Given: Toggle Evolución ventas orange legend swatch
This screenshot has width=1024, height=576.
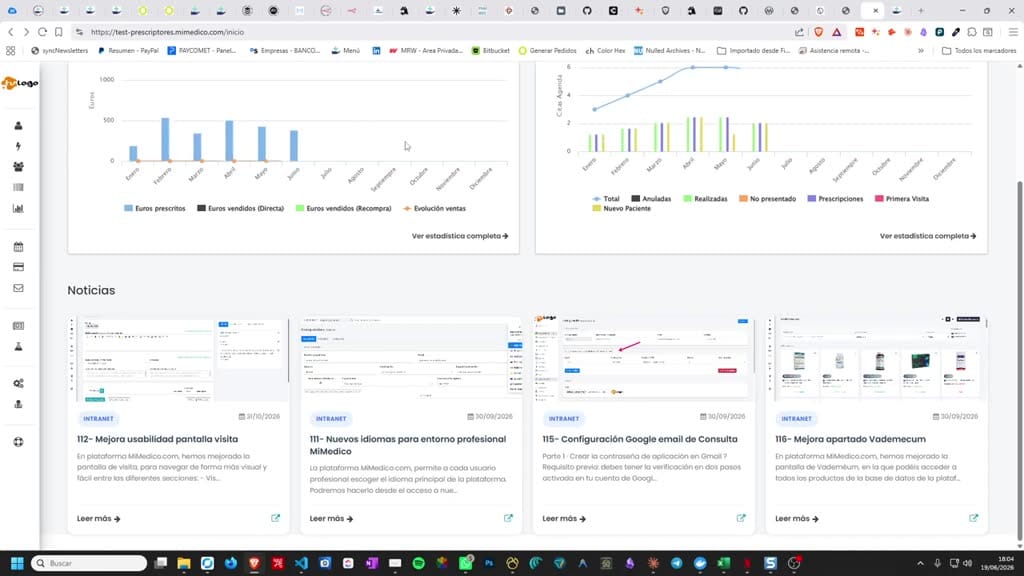Looking at the screenshot, I should pyautogui.click(x=407, y=208).
